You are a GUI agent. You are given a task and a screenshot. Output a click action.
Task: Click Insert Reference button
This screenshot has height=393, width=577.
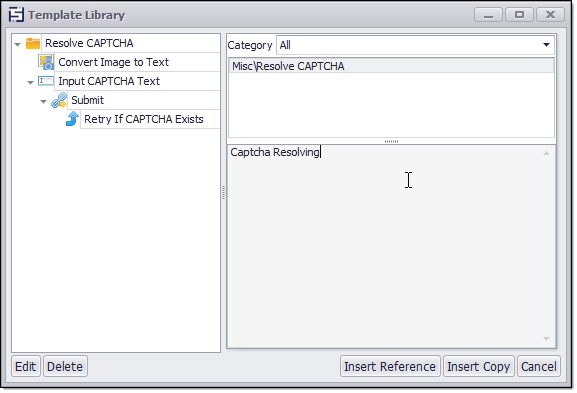[390, 366]
